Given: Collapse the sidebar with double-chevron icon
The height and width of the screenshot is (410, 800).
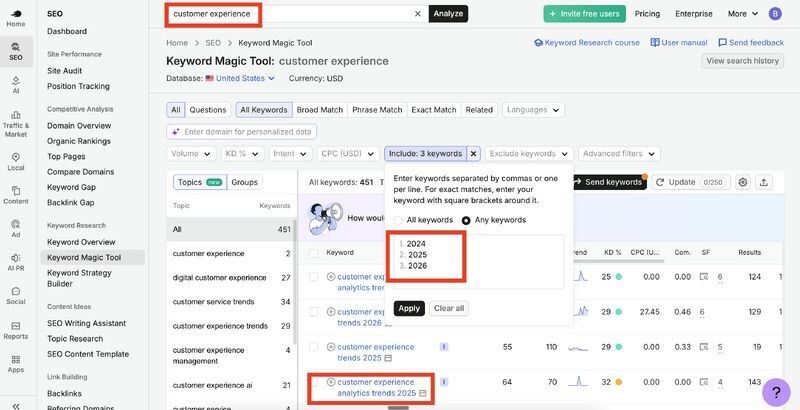Looking at the screenshot, I should [x=16, y=406].
